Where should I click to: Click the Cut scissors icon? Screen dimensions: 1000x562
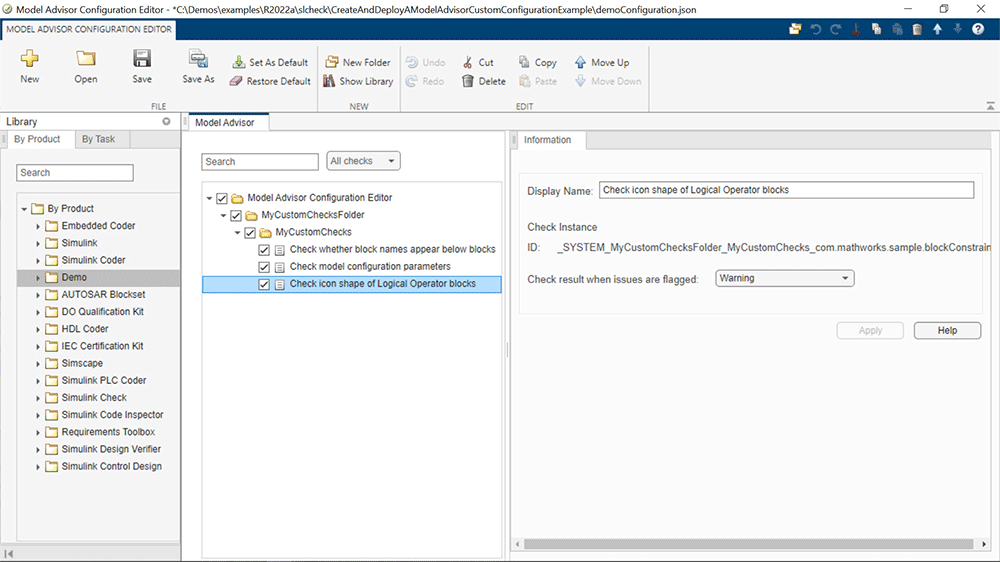point(468,62)
